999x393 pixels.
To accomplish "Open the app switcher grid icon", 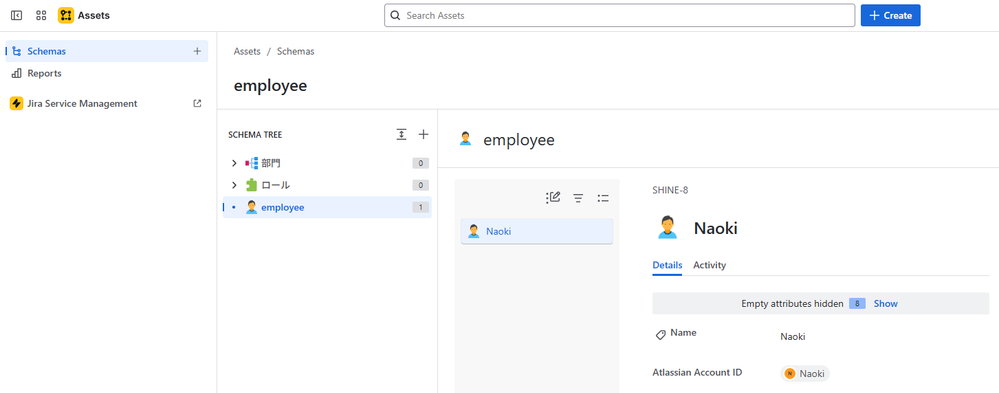I will [x=41, y=15].
